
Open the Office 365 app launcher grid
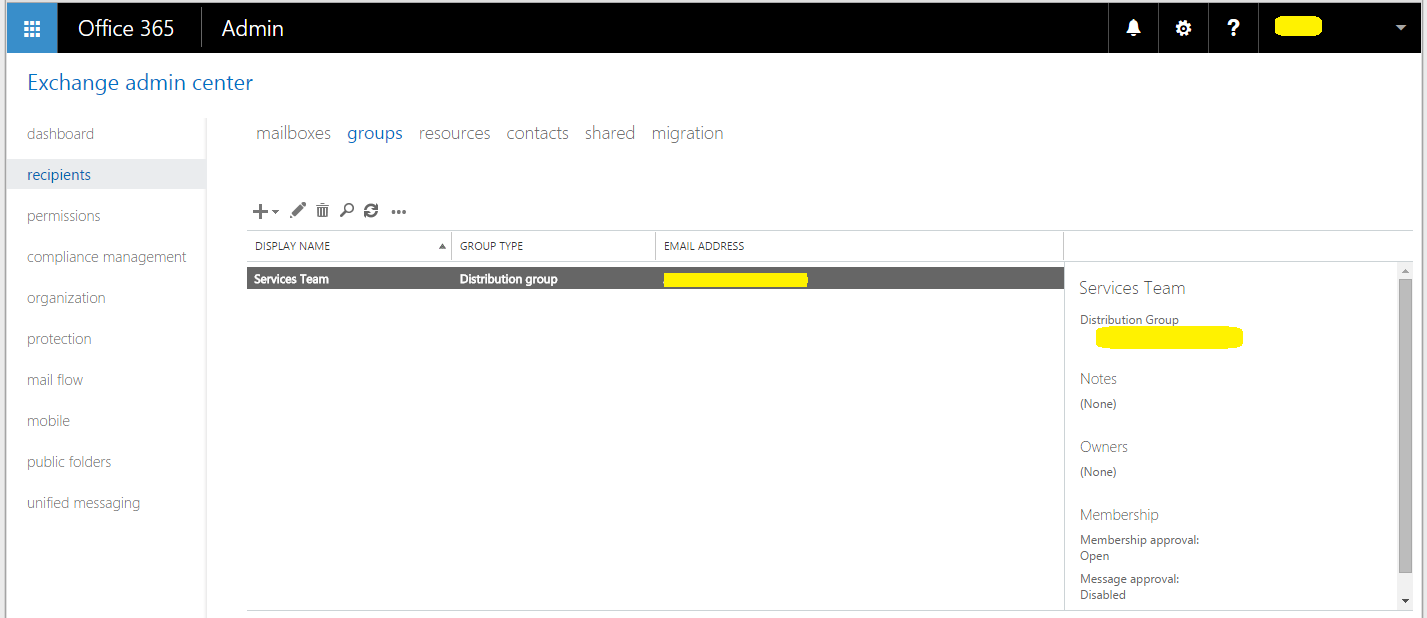pyautogui.click(x=30, y=27)
